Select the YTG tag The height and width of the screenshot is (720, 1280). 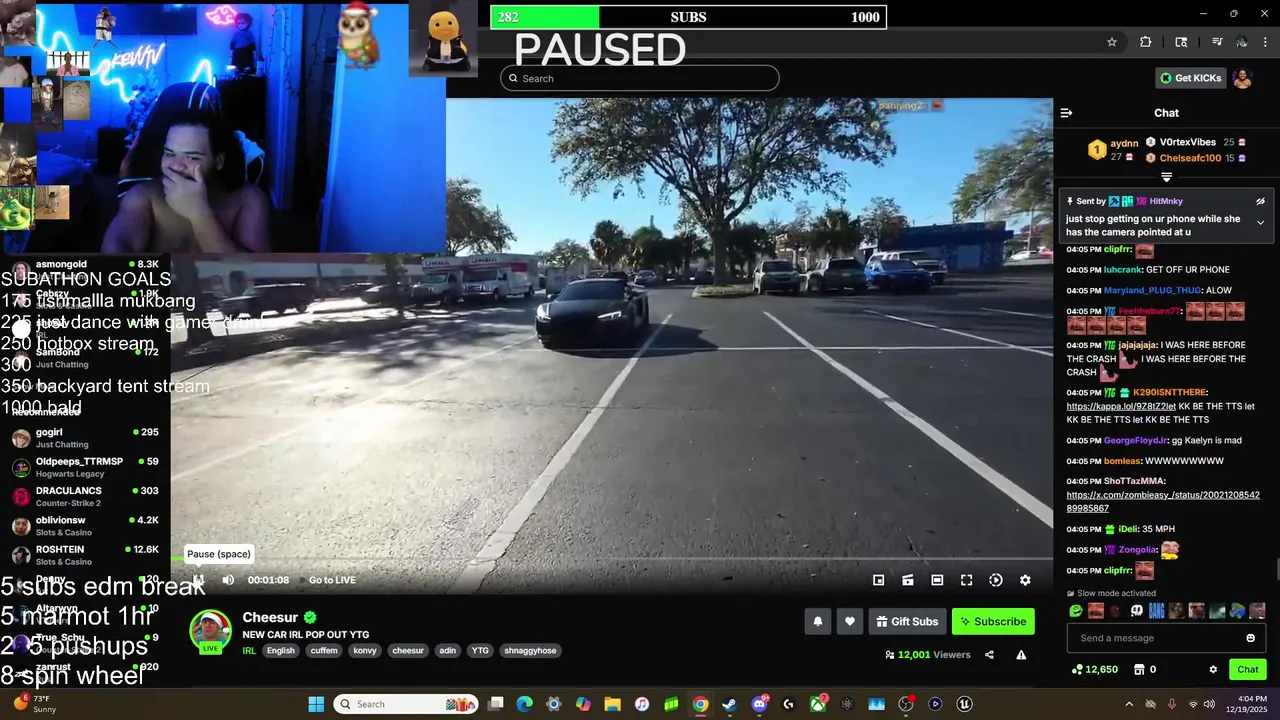[x=481, y=650]
